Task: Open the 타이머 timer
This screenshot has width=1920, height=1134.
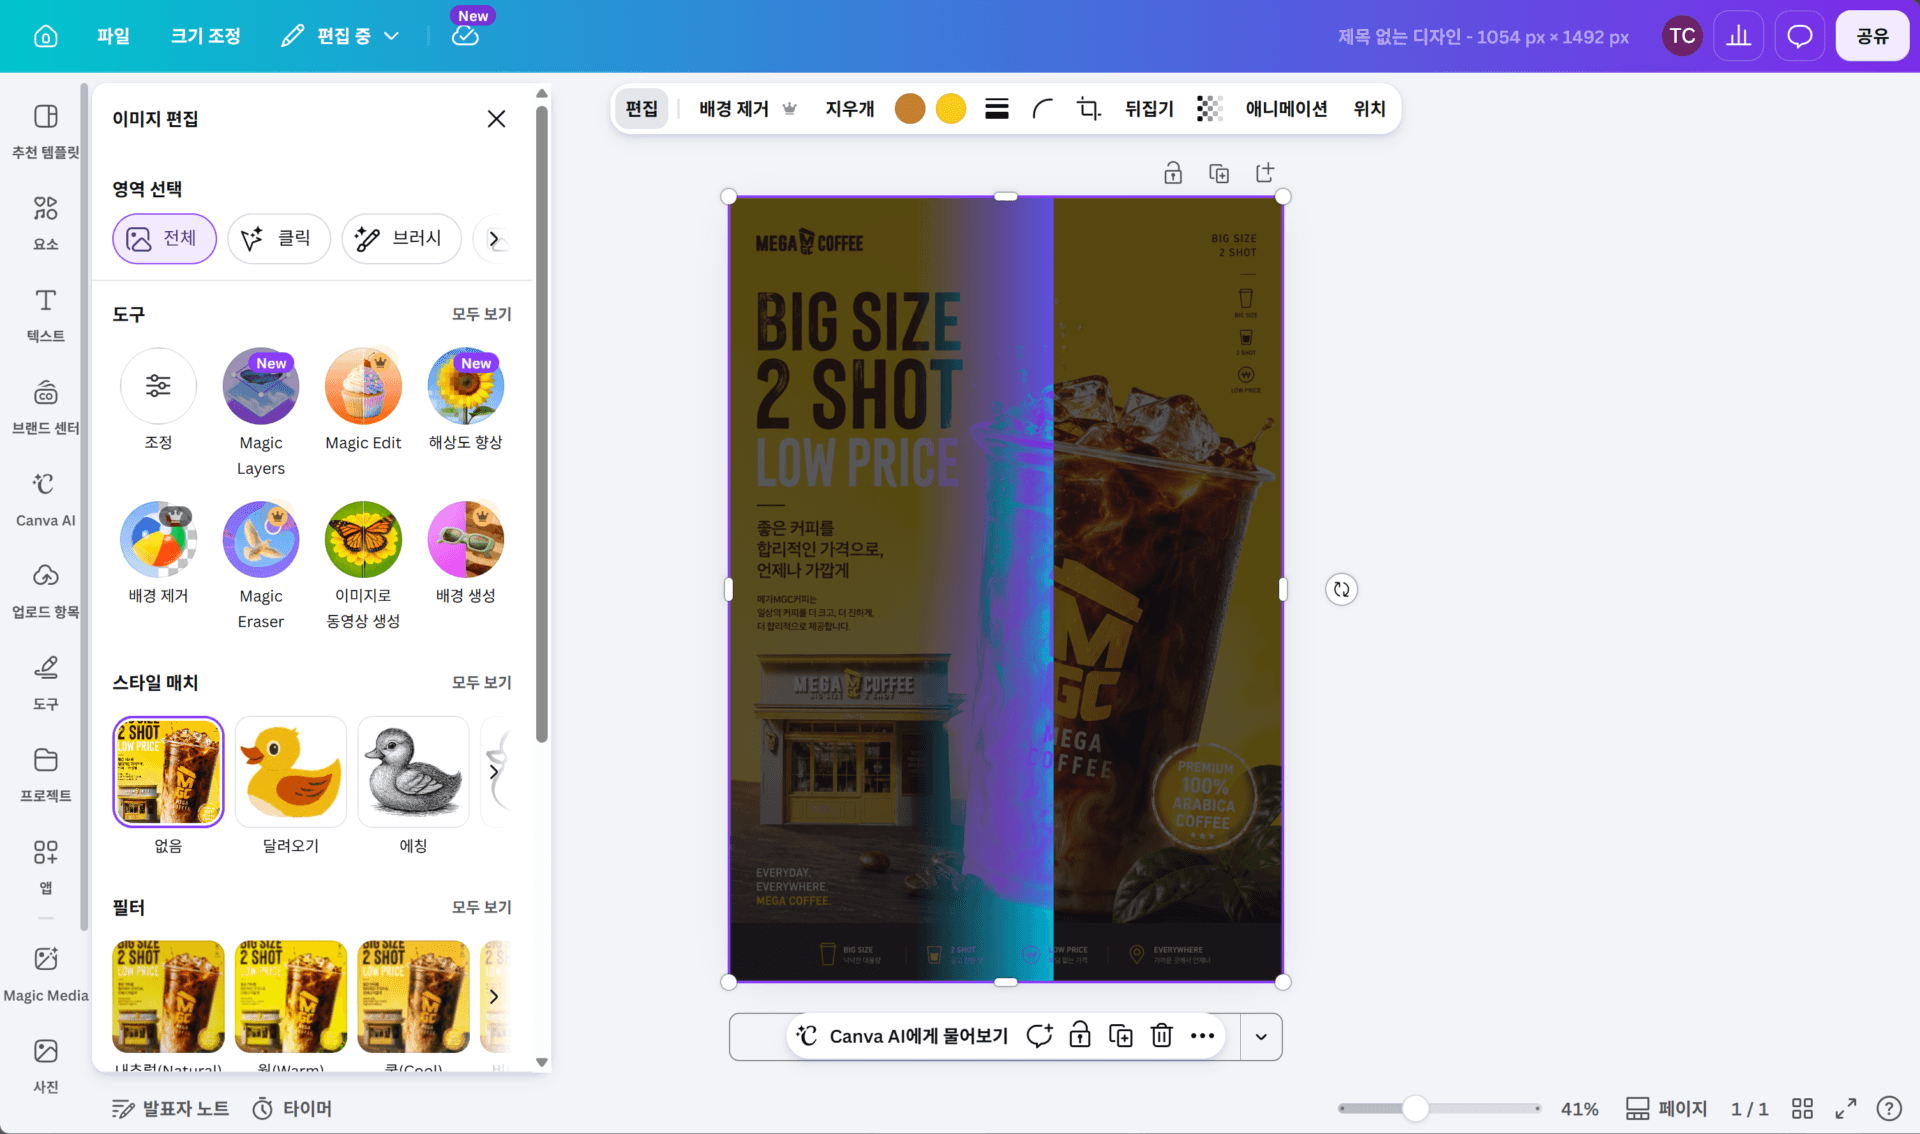Action: tap(292, 1108)
